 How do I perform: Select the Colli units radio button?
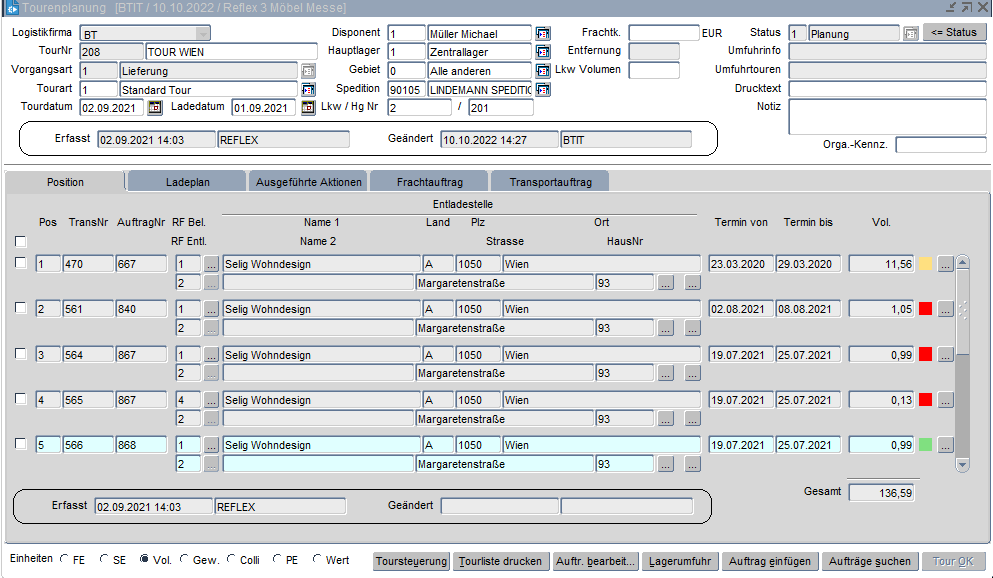232,560
